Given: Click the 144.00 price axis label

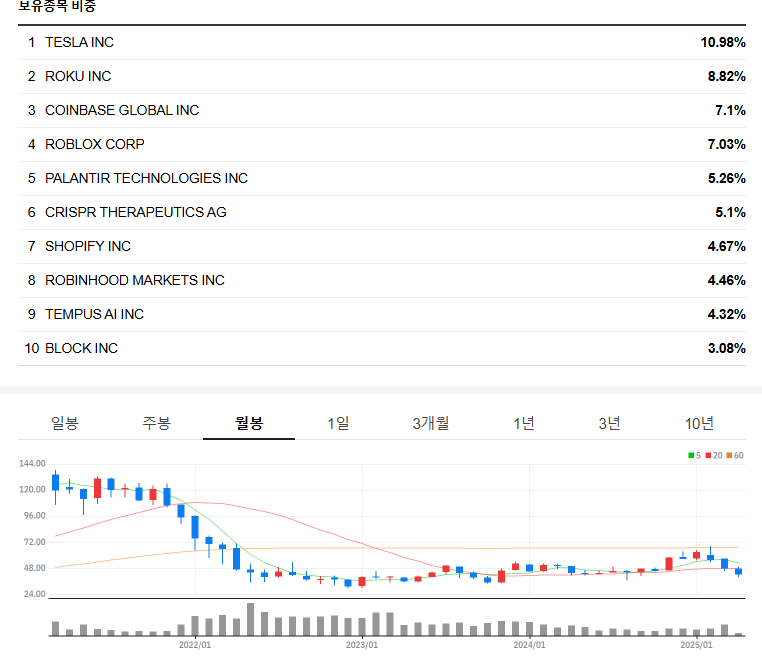Looking at the screenshot, I should [32, 464].
